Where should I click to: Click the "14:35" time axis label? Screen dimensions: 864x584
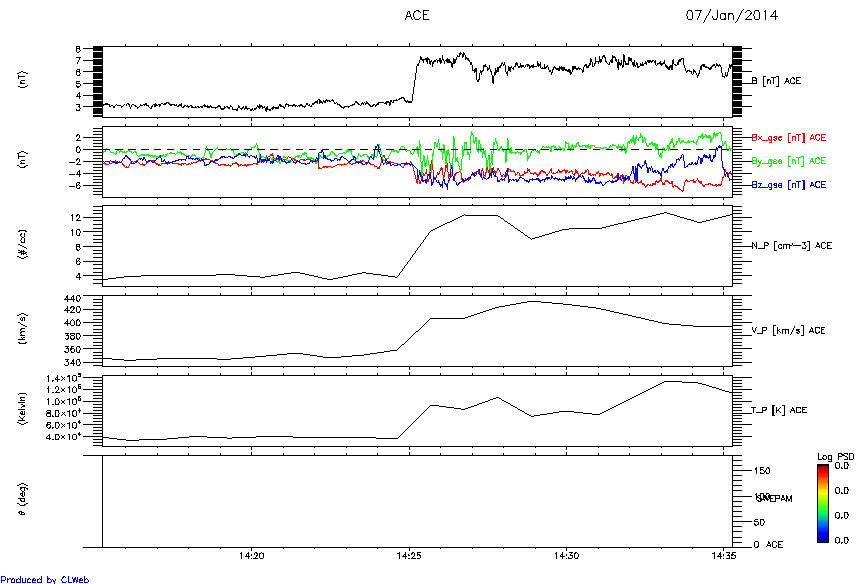(x=723, y=556)
